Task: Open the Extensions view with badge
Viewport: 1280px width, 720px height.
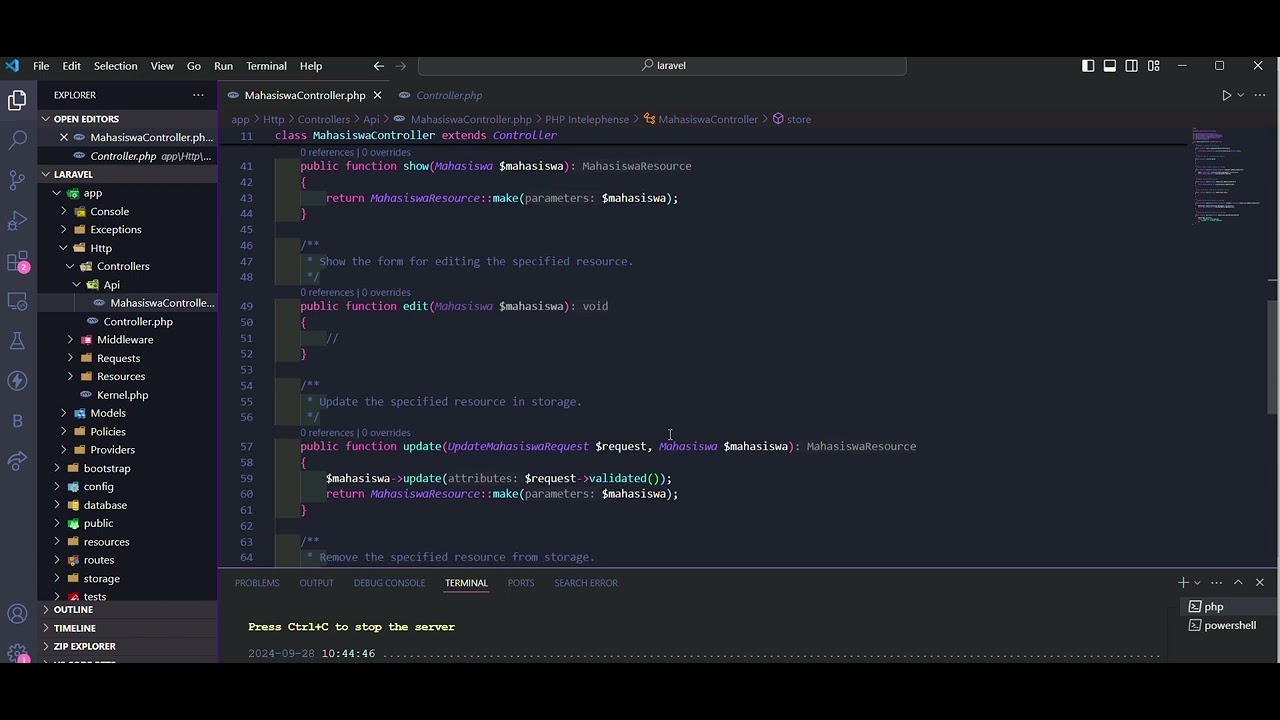Action: click(17, 261)
